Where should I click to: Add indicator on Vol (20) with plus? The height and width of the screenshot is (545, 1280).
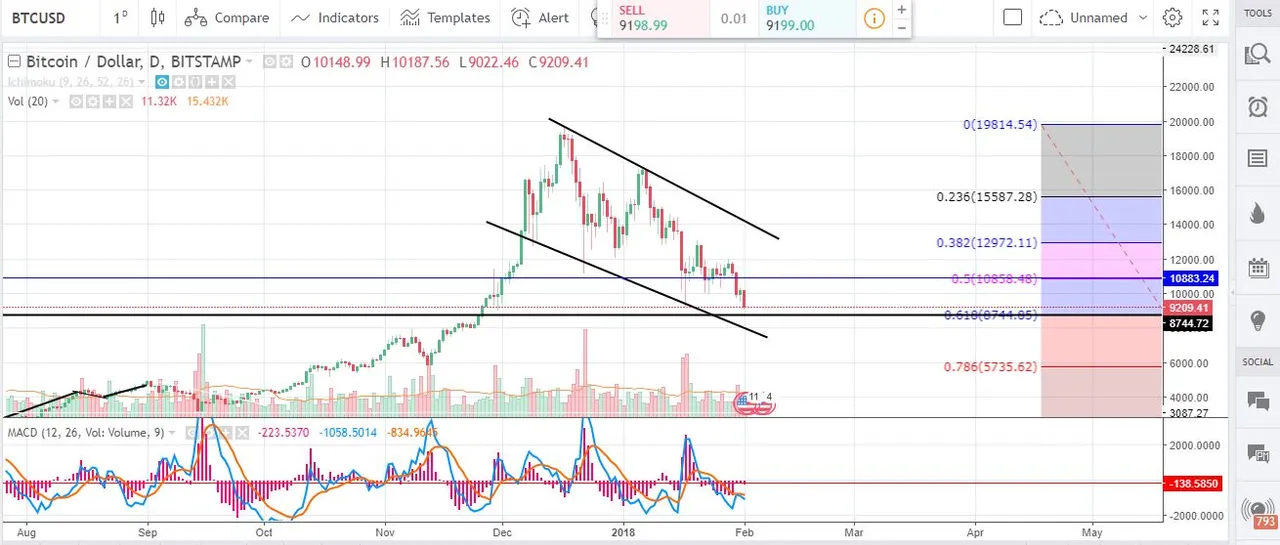coord(109,102)
